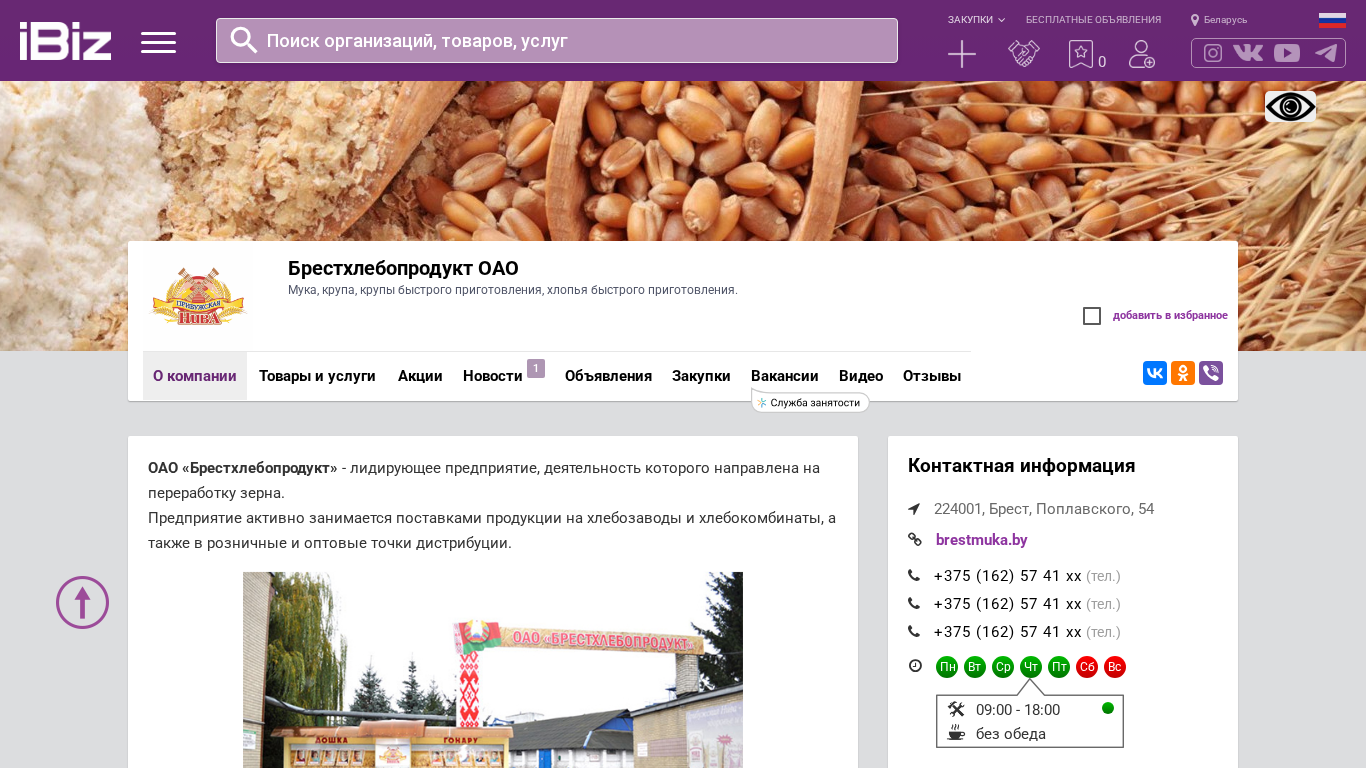Select Wednesday (Ср) schedule
Image resolution: width=1366 pixels, height=768 pixels.
(x=1003, y=667)
